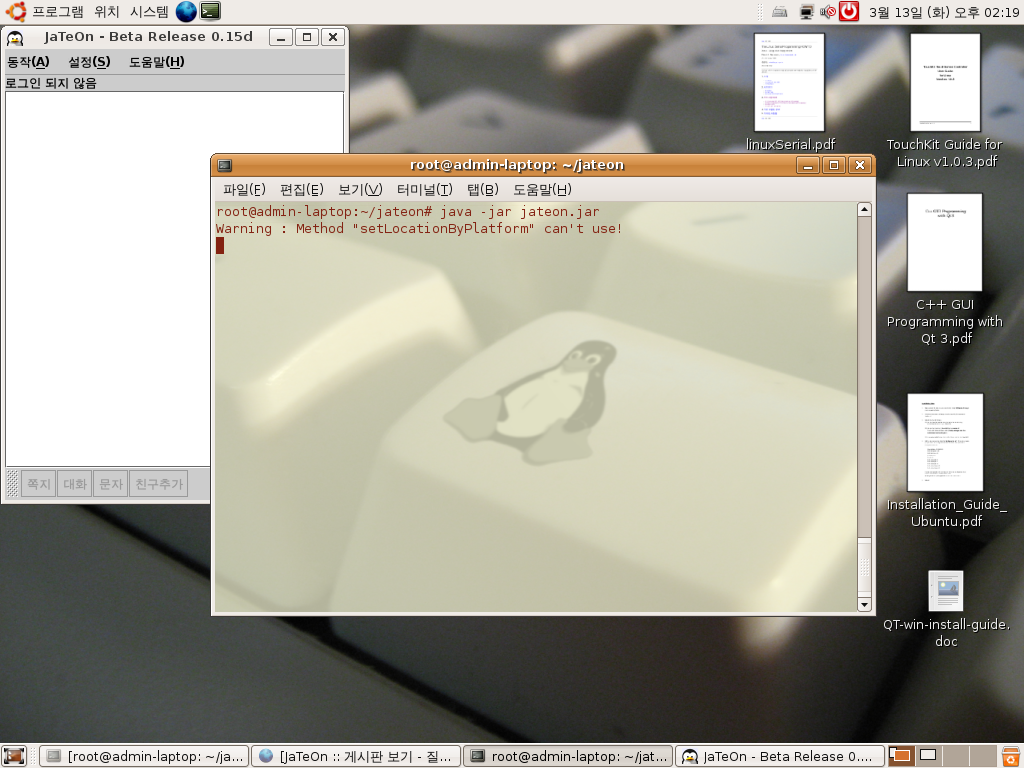Click the JaTeOn penguin icon in title bar
Viewport: 1024px width, 768px height.
coord(15,38)
